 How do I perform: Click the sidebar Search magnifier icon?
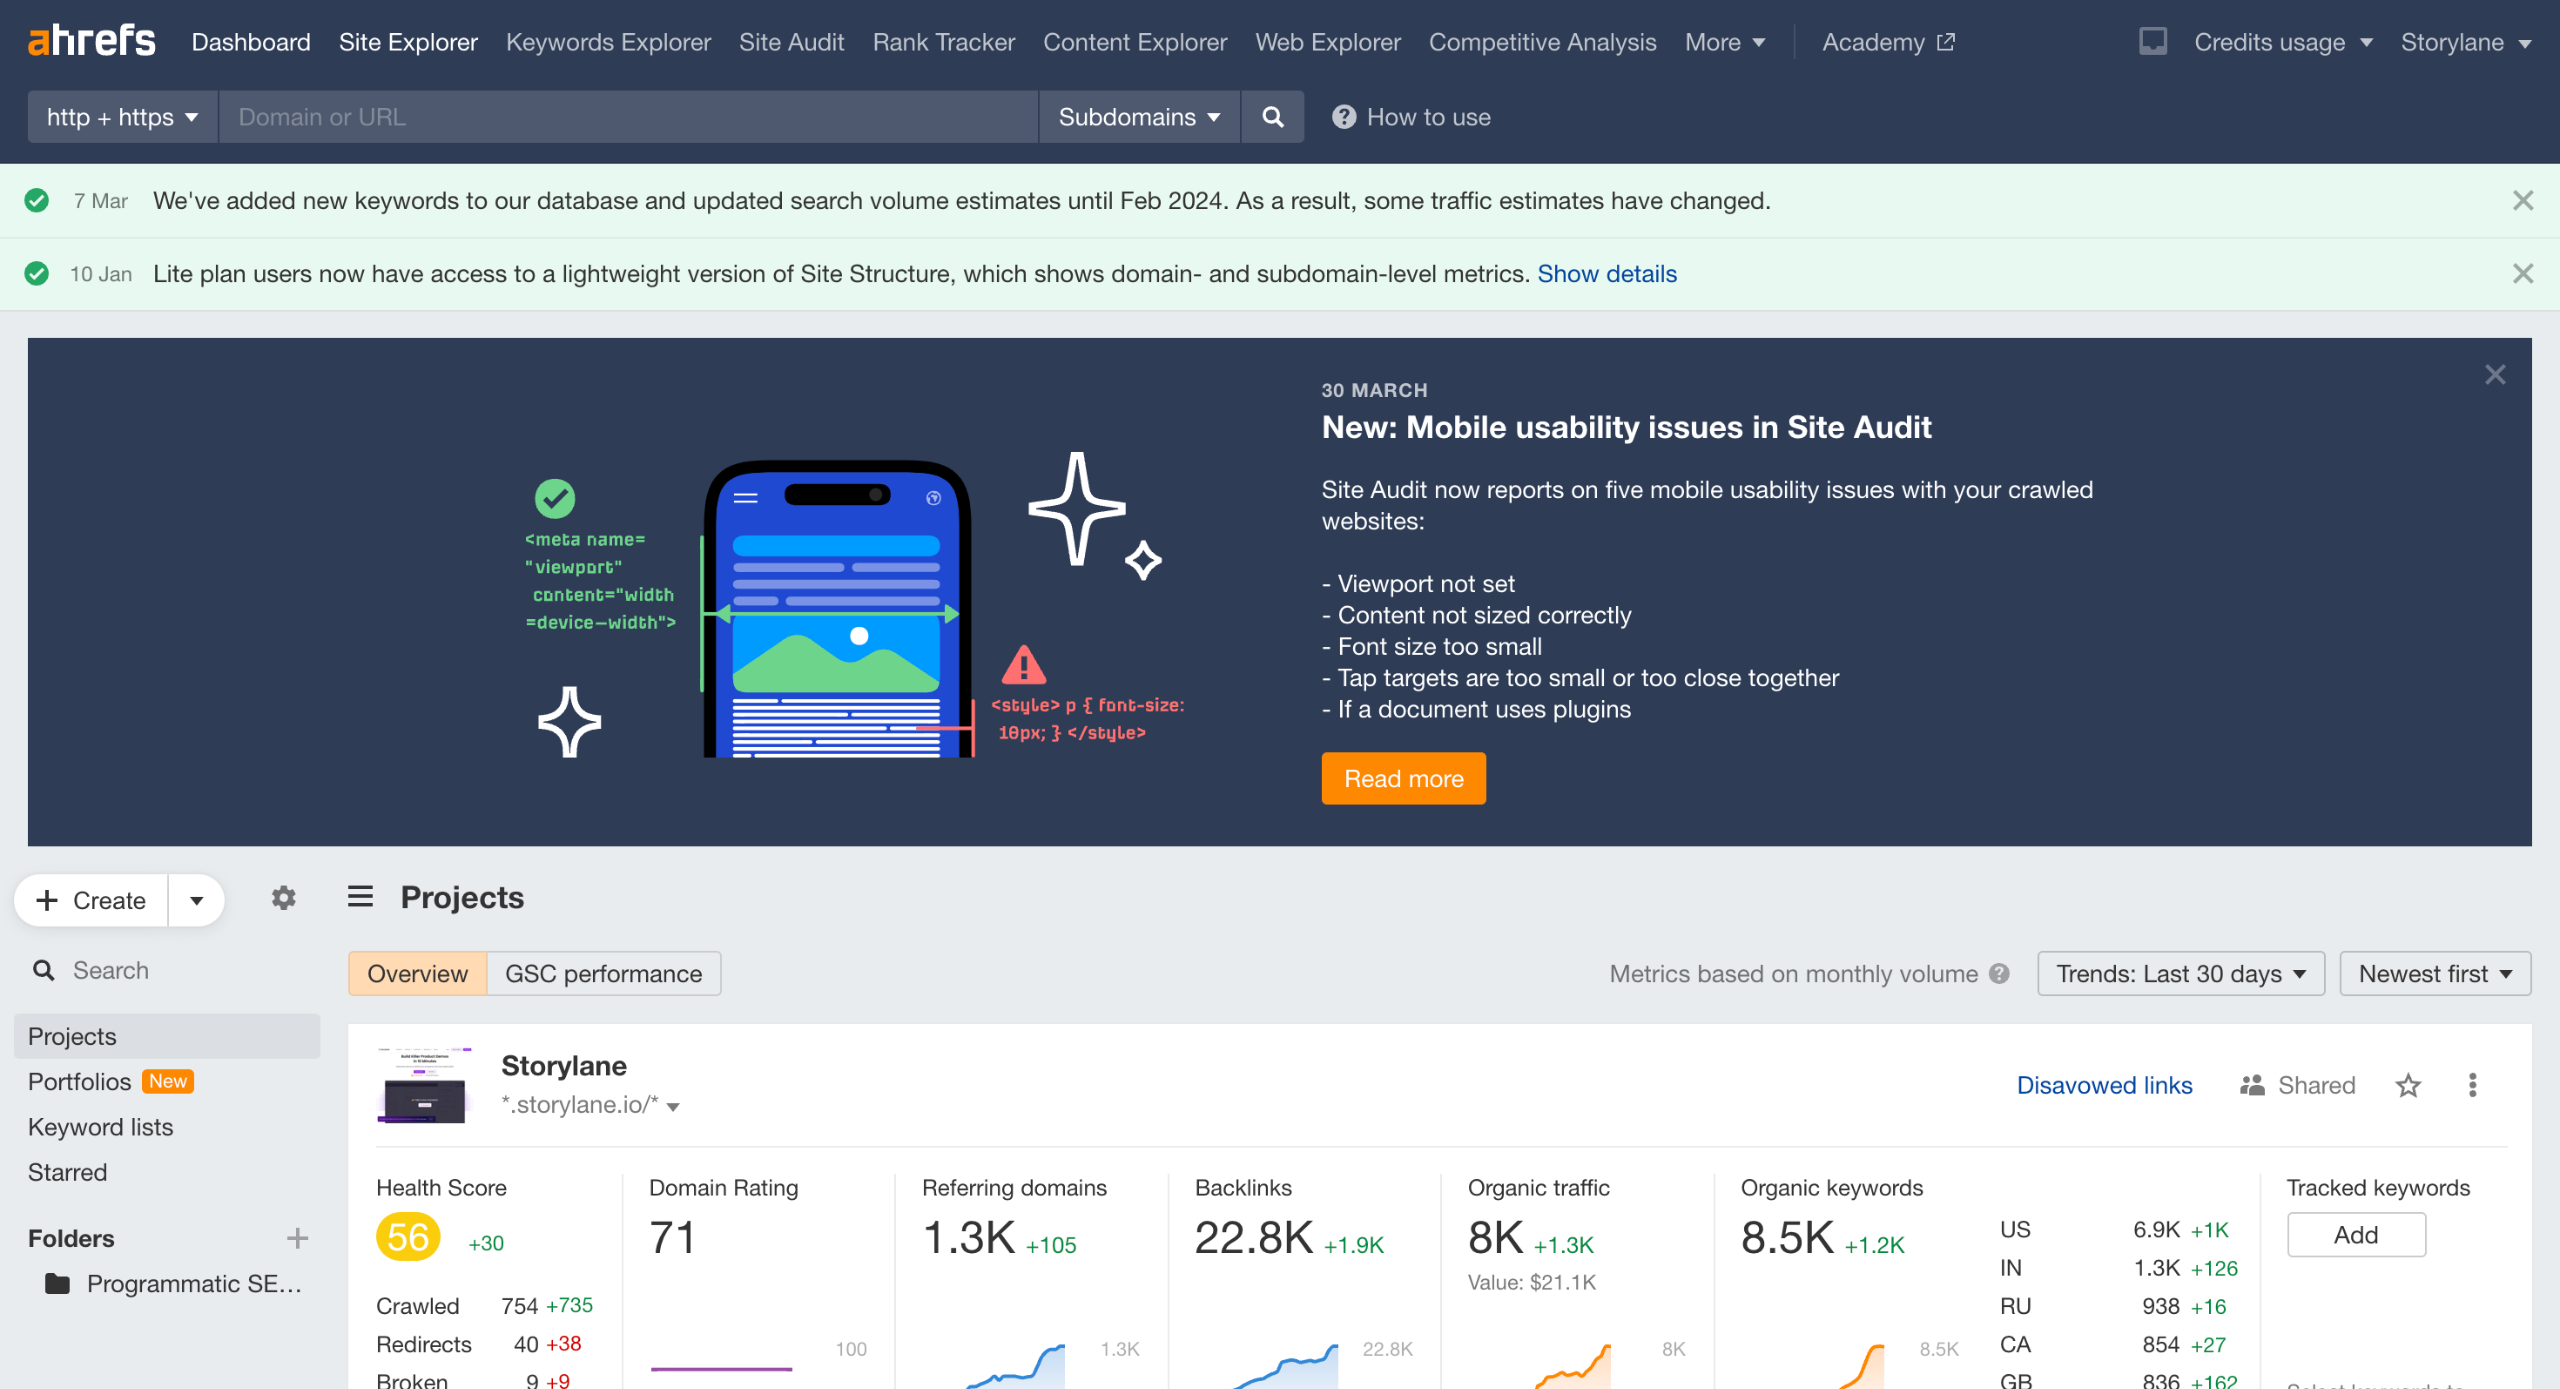point(44,970)
